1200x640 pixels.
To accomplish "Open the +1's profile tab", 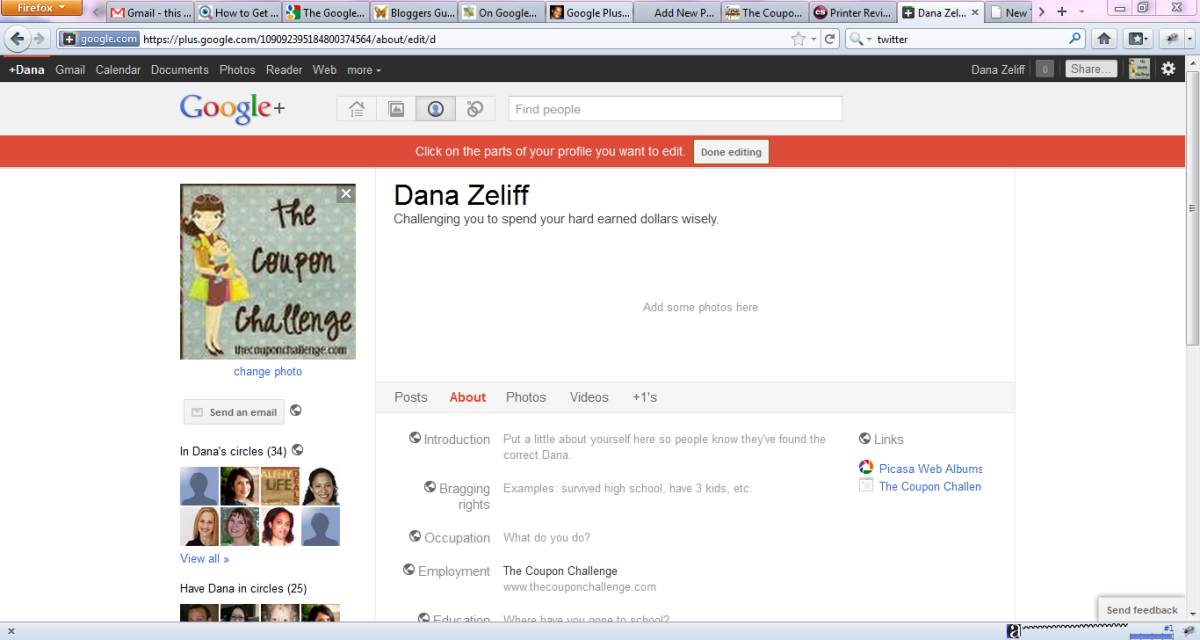I will [645, 397].
